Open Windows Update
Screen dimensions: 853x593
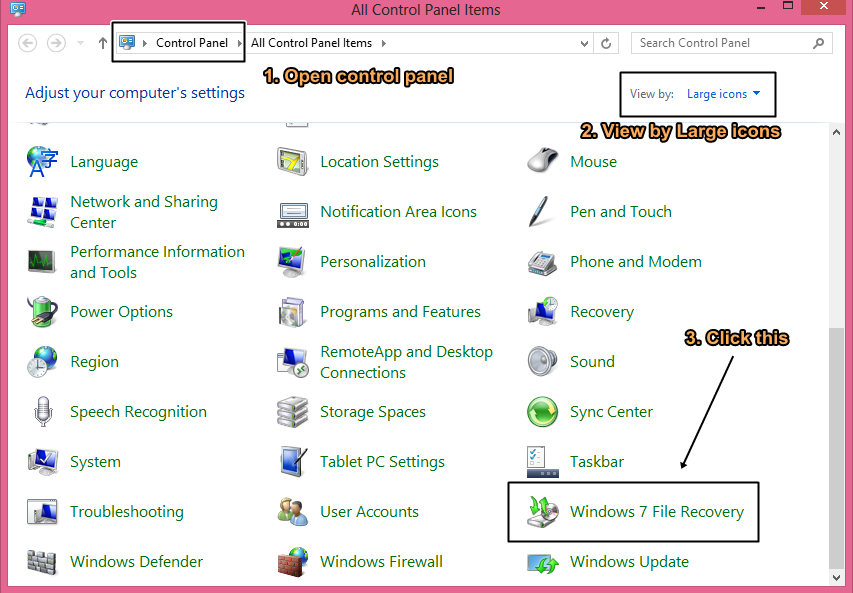click(629, 561)
